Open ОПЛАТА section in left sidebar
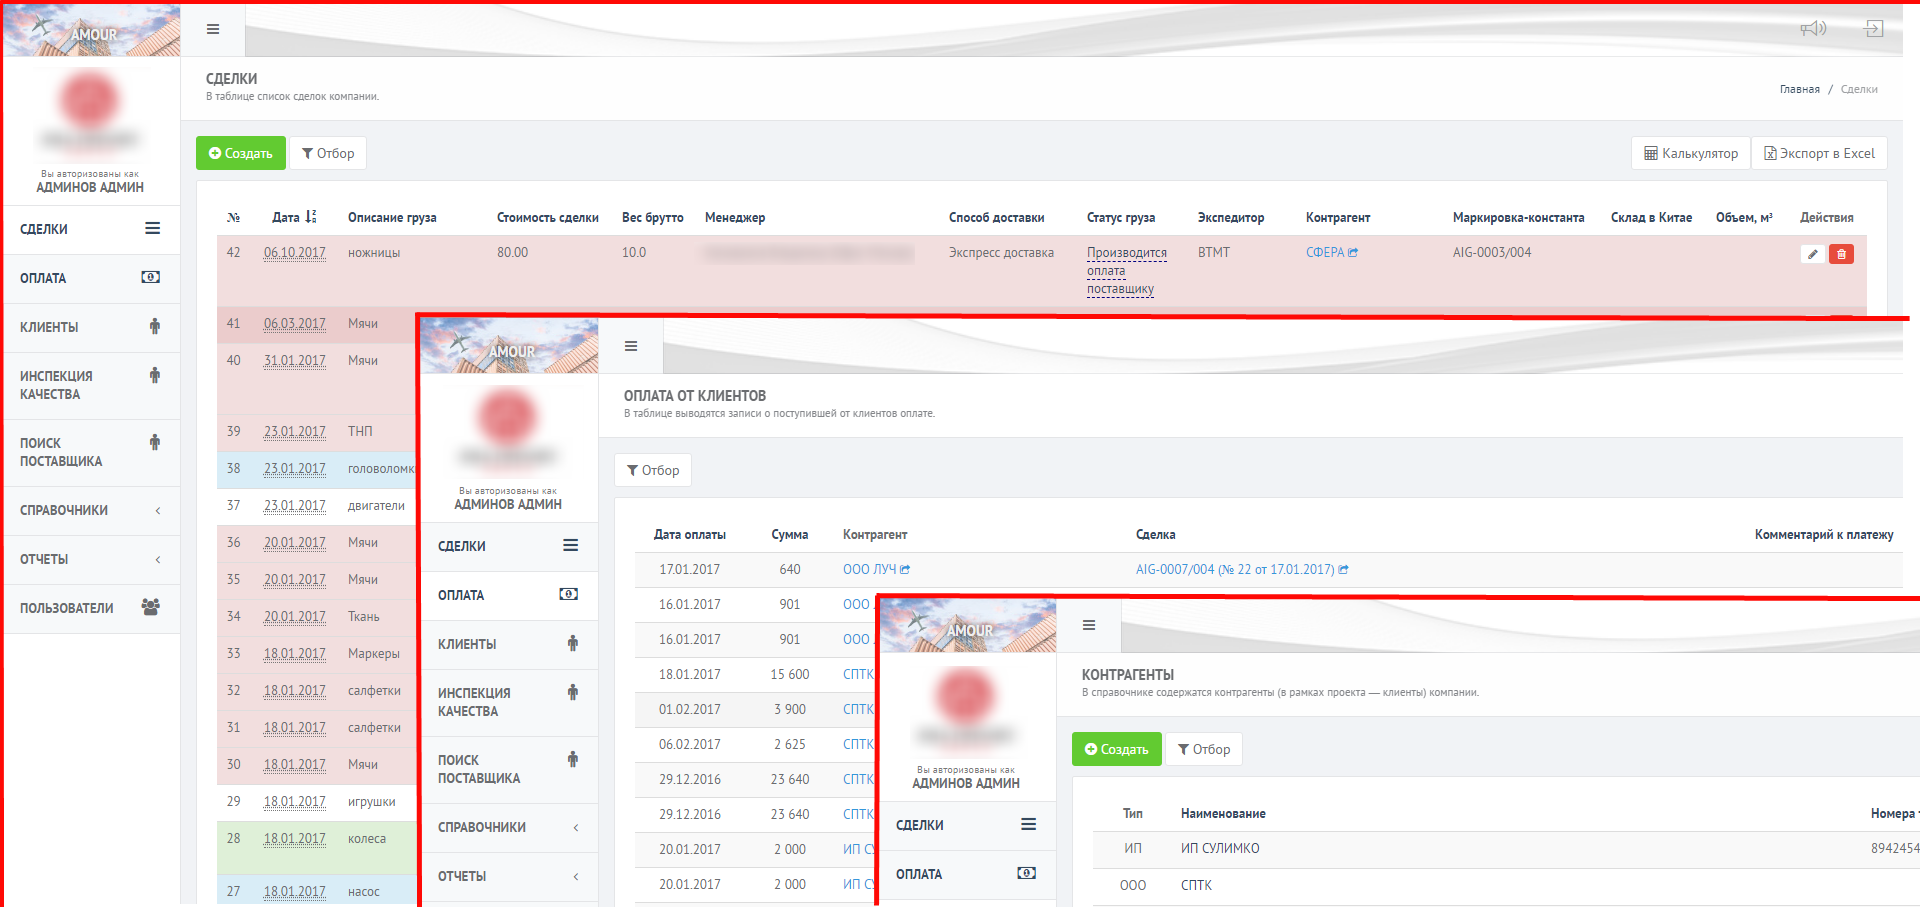 90,278
